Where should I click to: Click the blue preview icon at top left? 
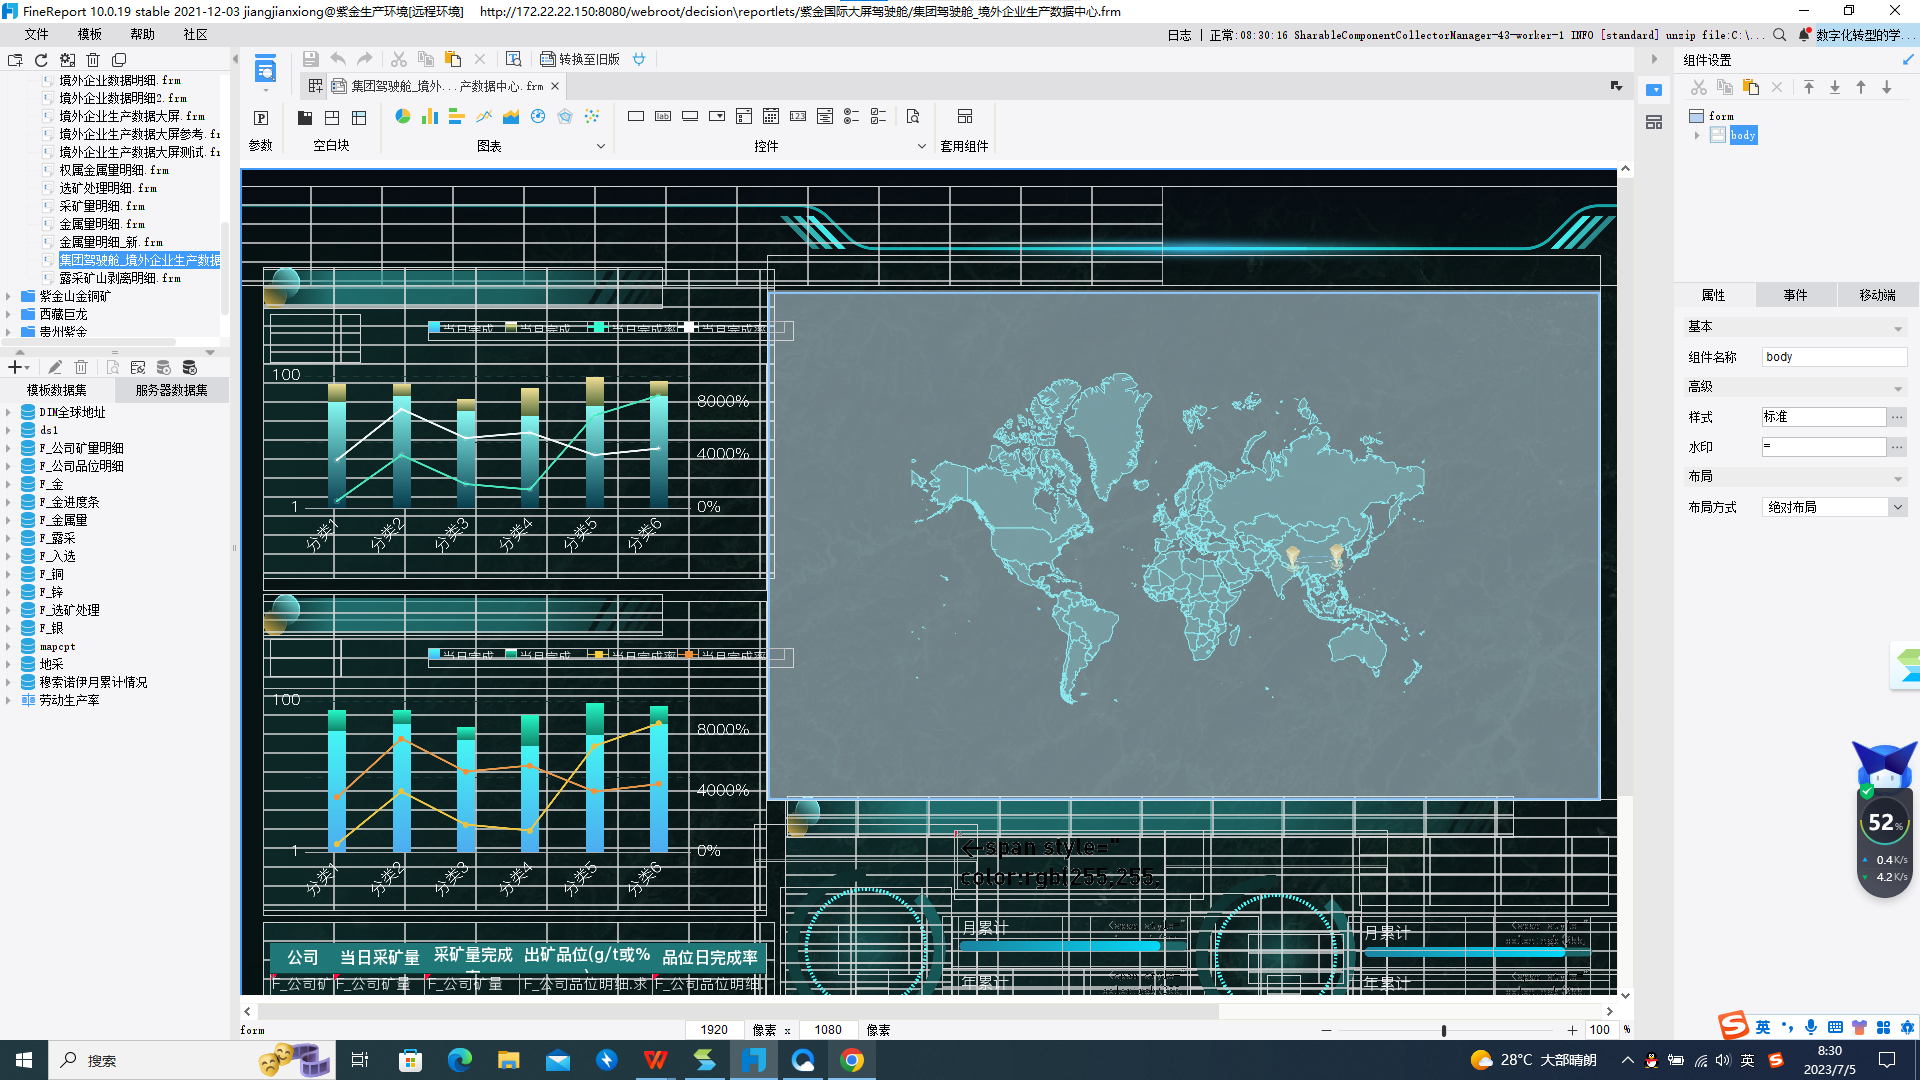(265, 70)
